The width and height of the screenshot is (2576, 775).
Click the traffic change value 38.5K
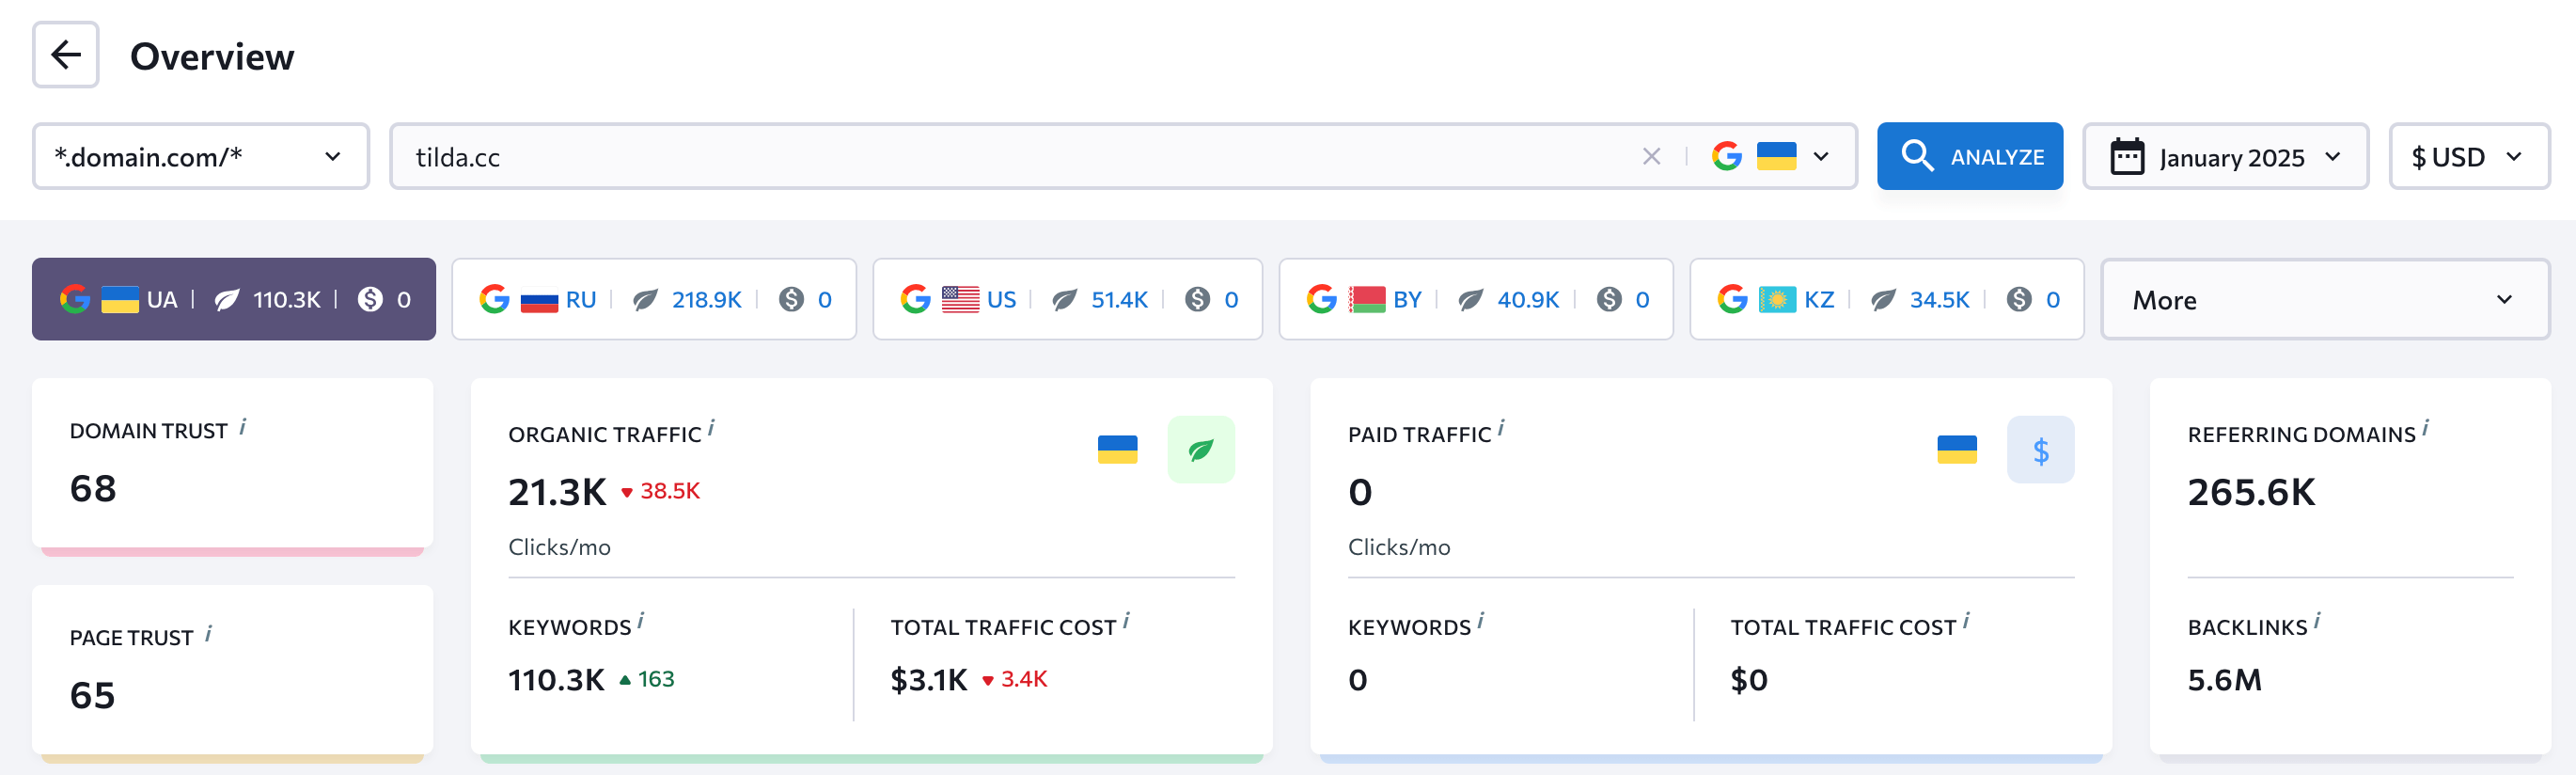[x=670, y=491]
